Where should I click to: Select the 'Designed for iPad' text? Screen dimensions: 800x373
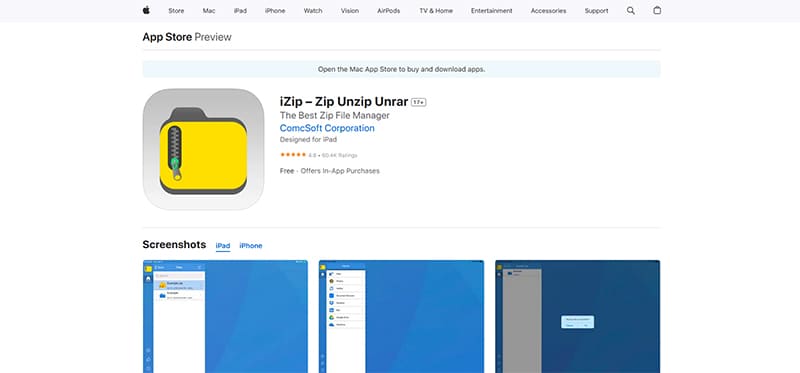(308, 139)
